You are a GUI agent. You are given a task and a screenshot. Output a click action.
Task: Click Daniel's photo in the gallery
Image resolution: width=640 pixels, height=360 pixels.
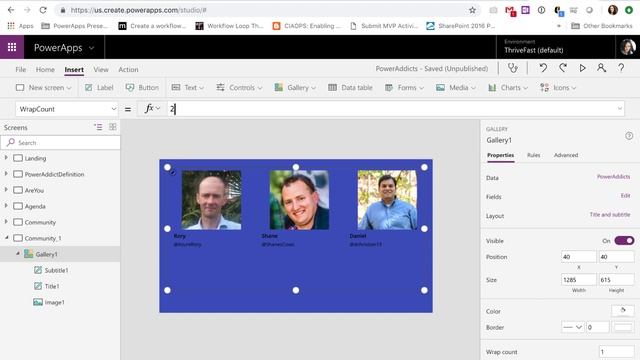[x=387, y=200]
